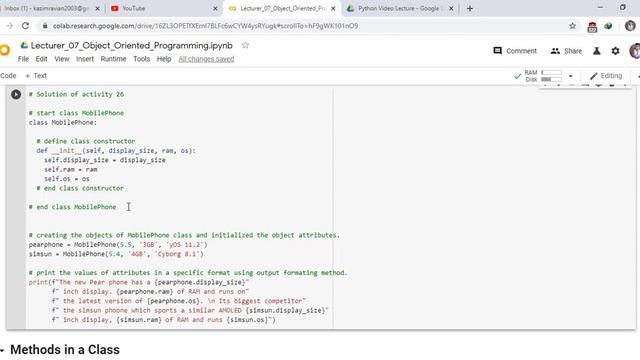
Task: Add a new Text cell
Action: tap(36, 76)
